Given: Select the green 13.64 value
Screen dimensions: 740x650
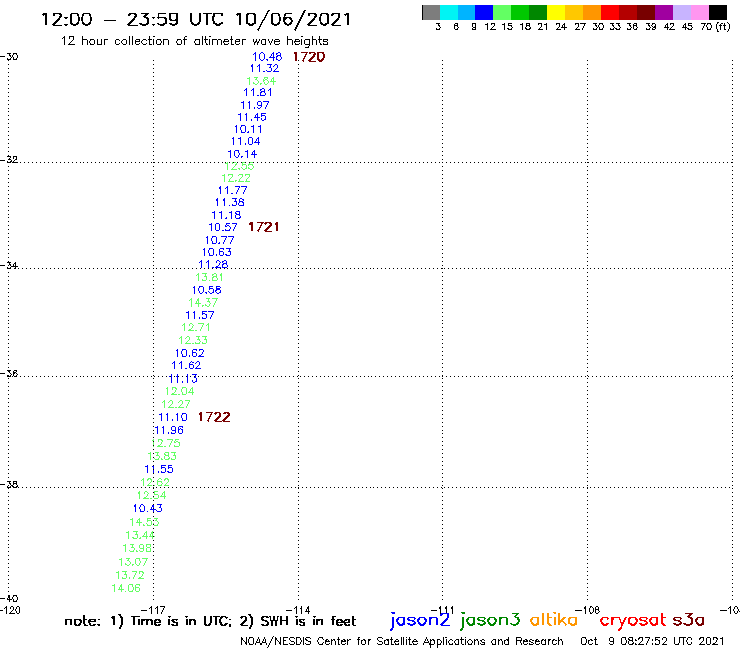Looking at the screenshot, I should pyautogui.click(x=261, y=81).
